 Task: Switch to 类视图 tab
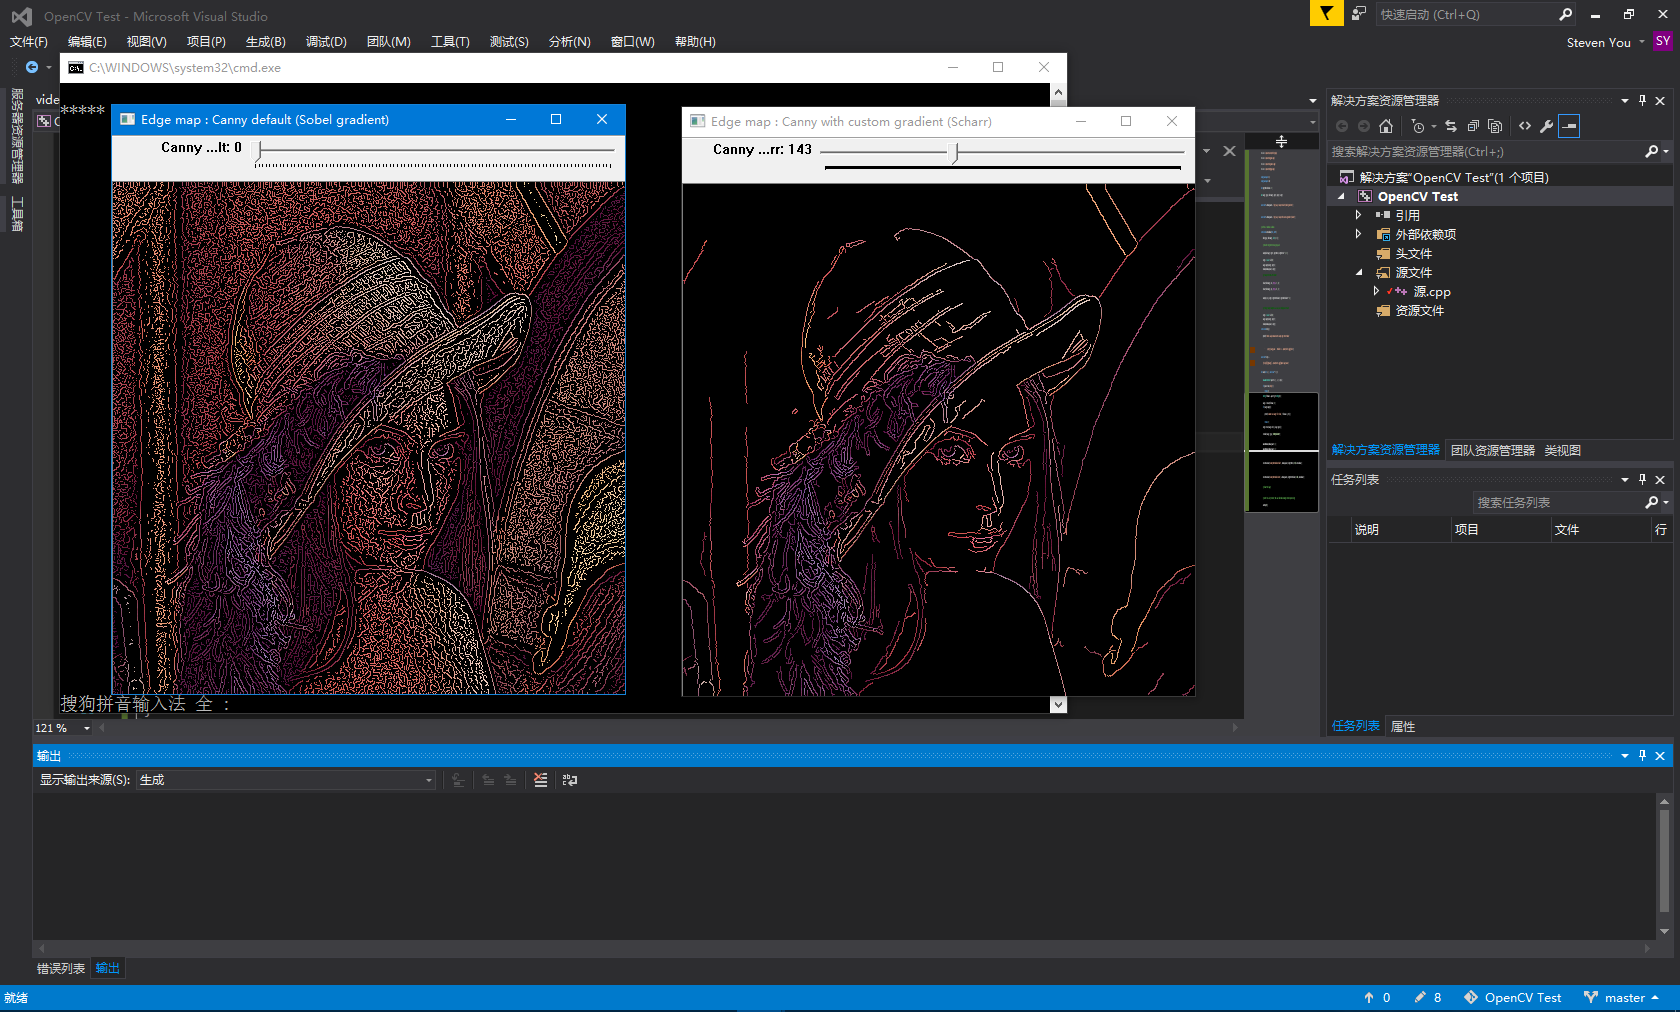coord(1562,450)
